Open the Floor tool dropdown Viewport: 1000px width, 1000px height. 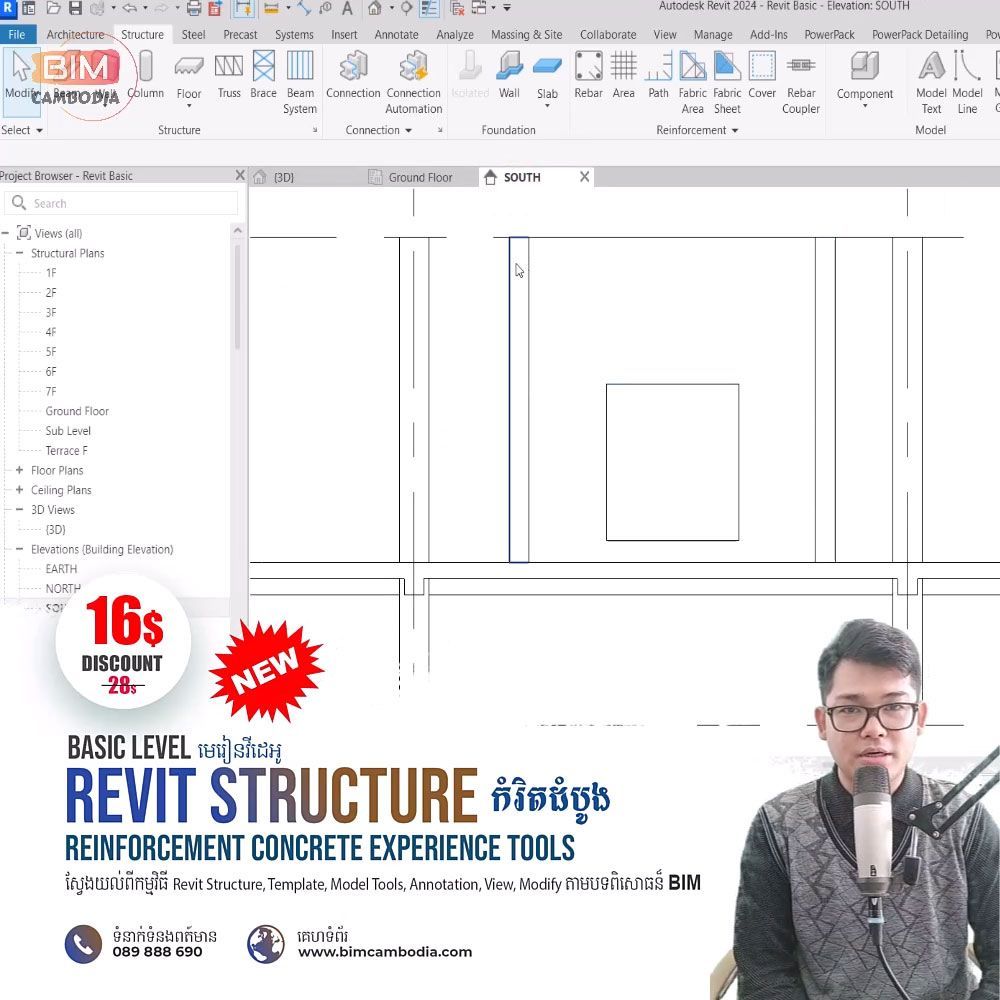click(x=189, y=105)
